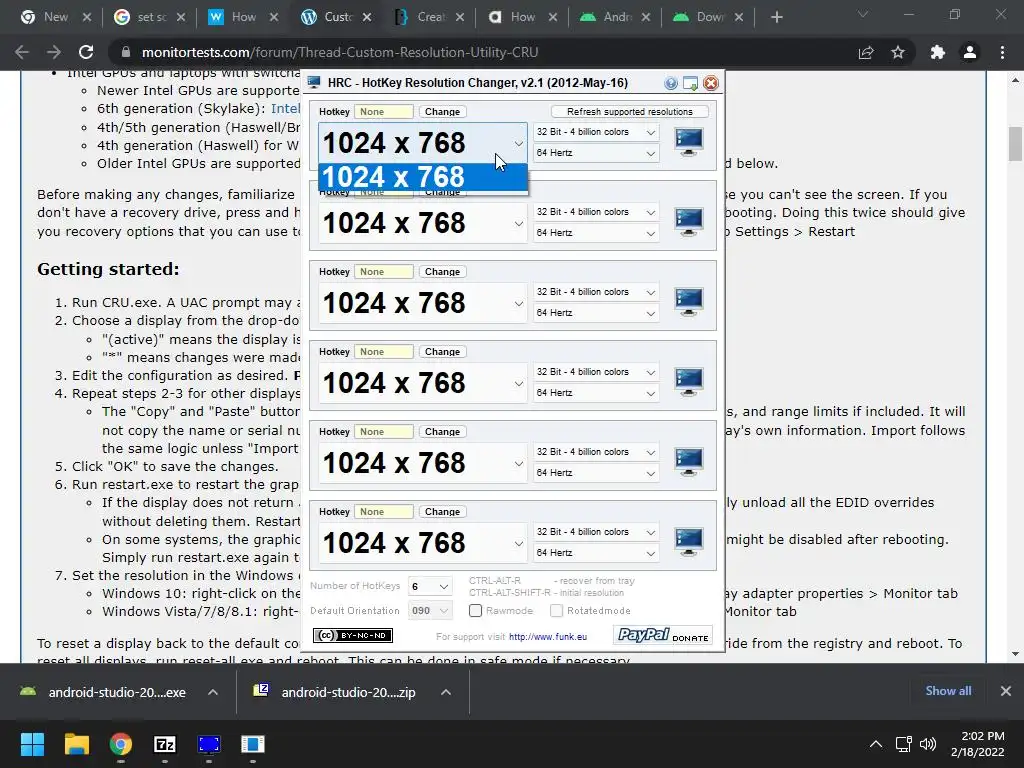Minimize HRC to tray via title bar icon
The width and height of the screenshot is (1024, 768).
click(x=690, y=83)
